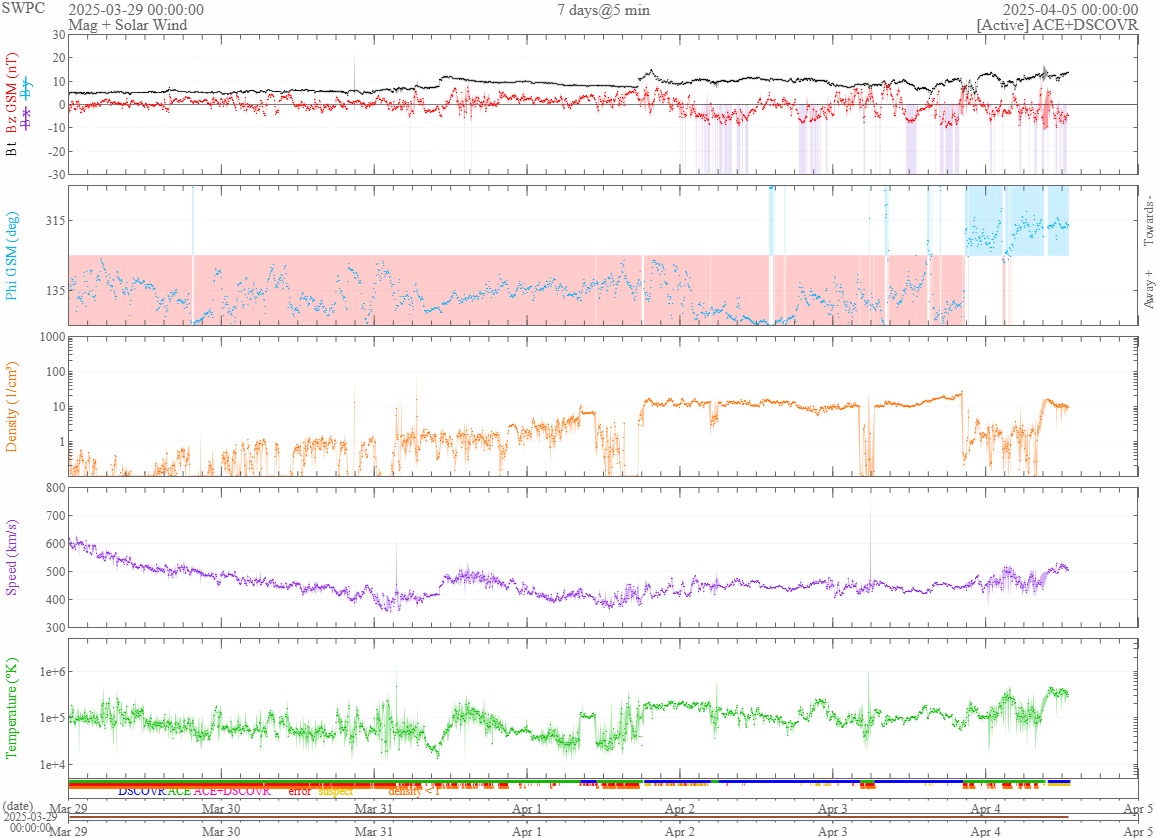
Task: Click the red error legend entry
Action: pos(300,791)
